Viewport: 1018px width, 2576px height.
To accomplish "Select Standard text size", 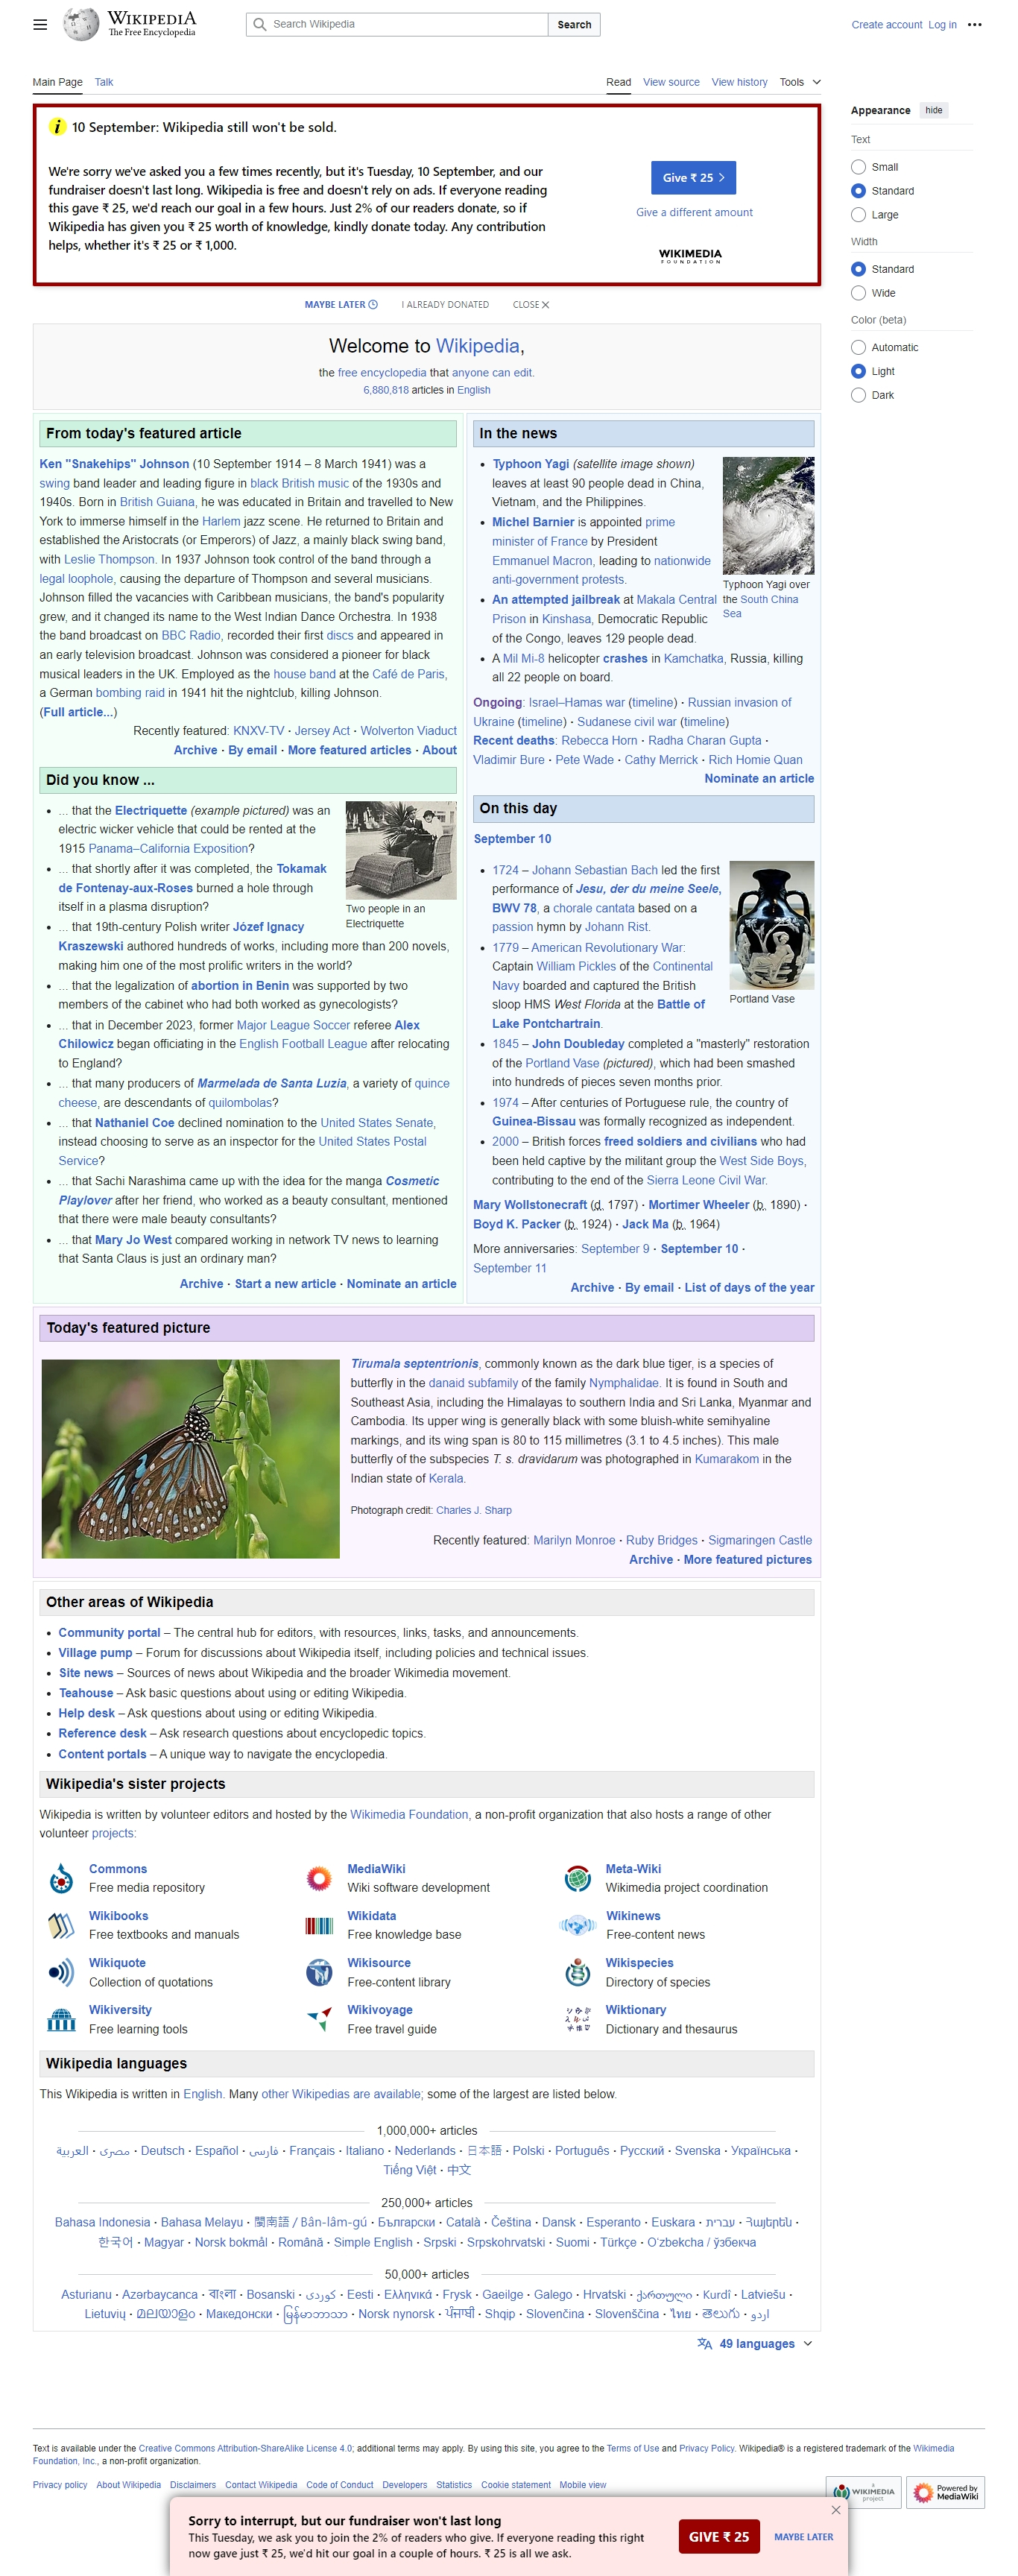I will [x=858, y=191].
